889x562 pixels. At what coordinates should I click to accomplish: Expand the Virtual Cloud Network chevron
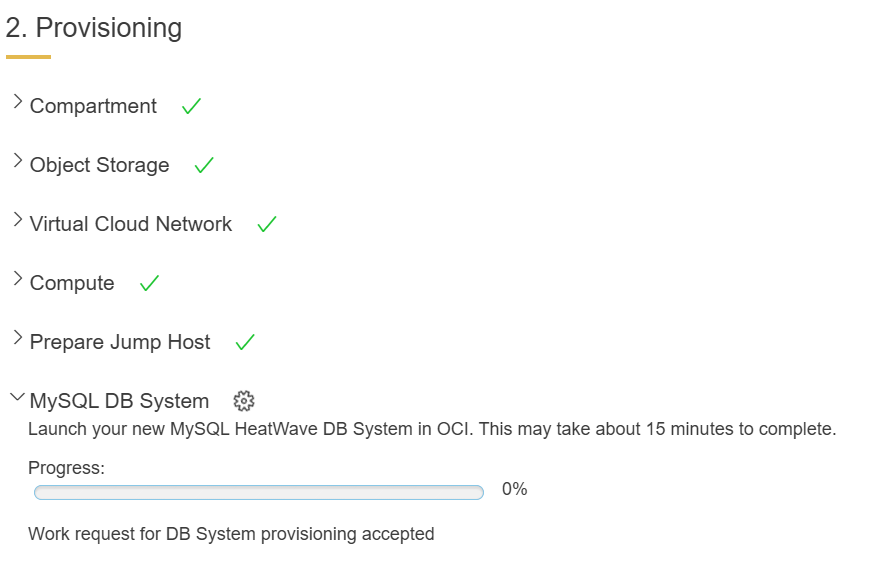pyautogui.click(x=17, y=222)
